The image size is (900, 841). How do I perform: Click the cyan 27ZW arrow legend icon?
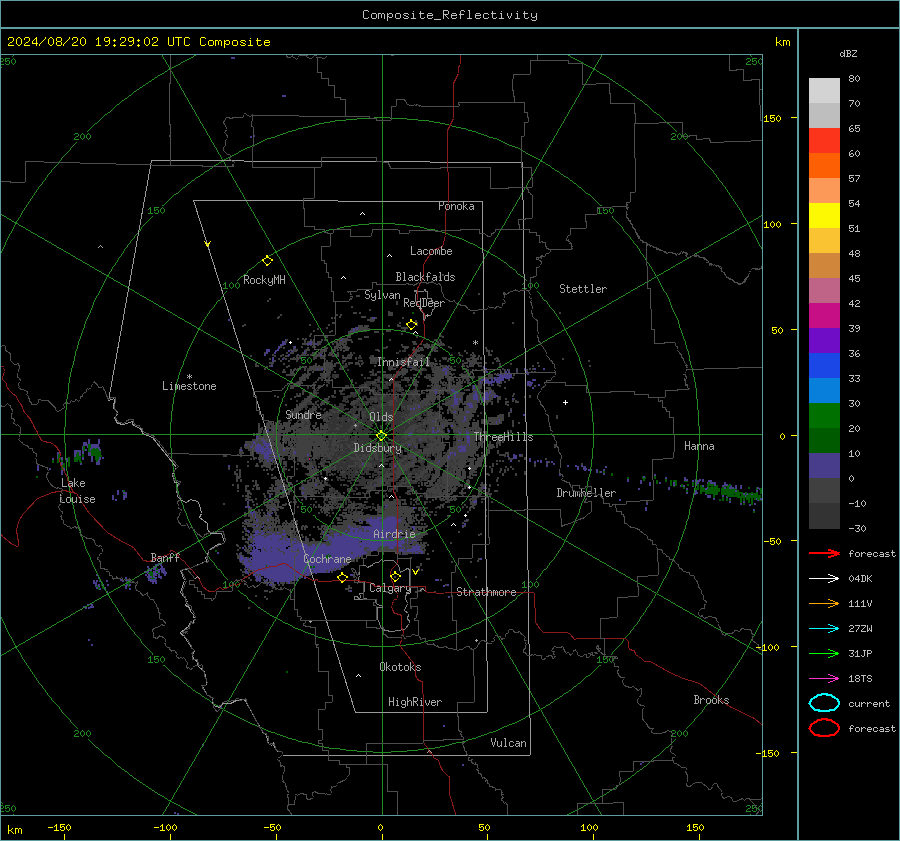pyautogui.click(x=824, y=629)
